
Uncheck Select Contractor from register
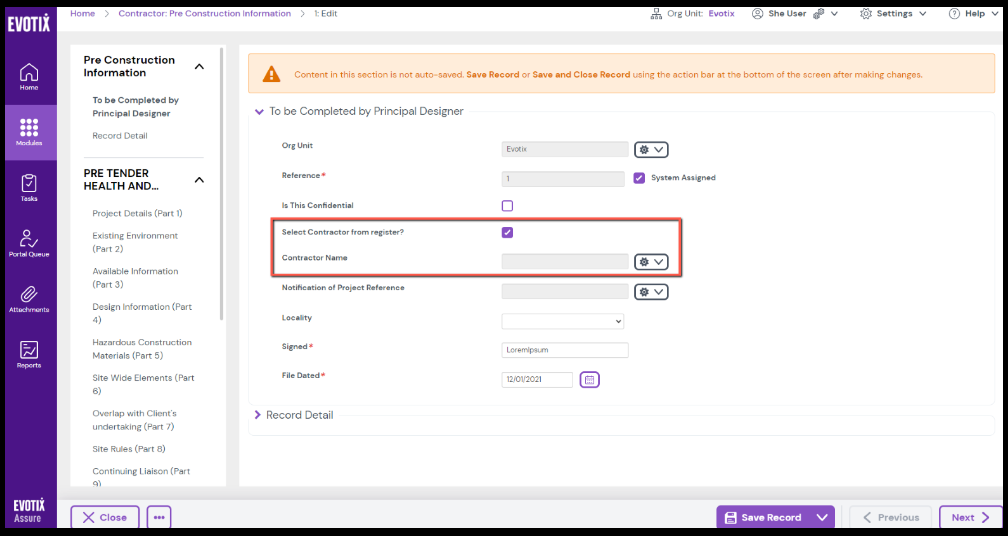point(507,233)
